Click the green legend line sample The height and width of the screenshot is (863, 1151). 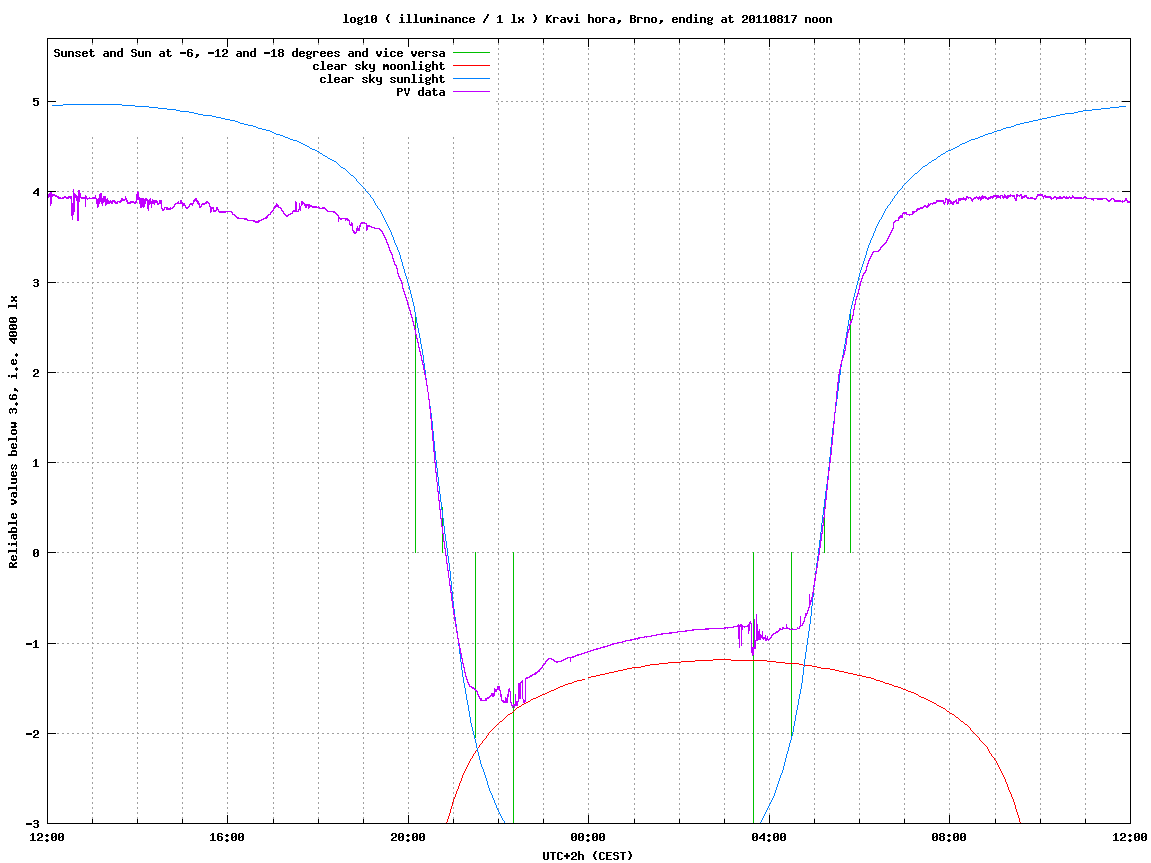(471, 53)
